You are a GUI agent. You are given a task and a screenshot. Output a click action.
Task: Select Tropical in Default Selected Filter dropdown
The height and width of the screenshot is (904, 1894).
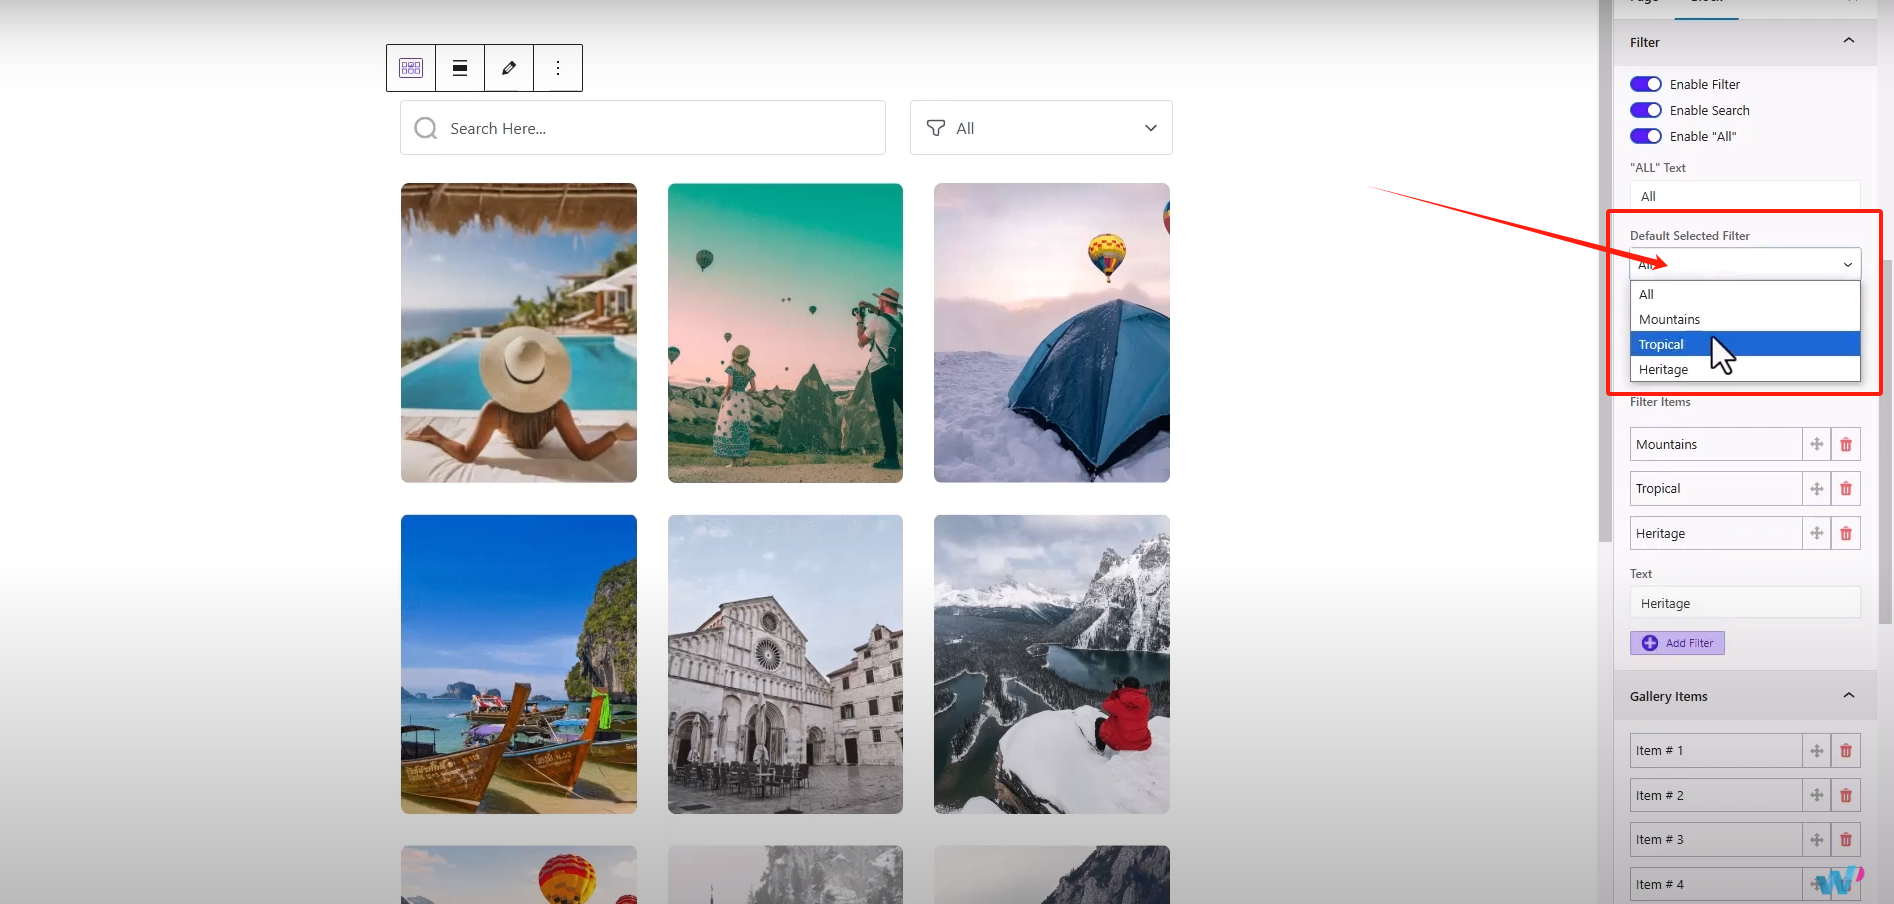[1700, 343]
